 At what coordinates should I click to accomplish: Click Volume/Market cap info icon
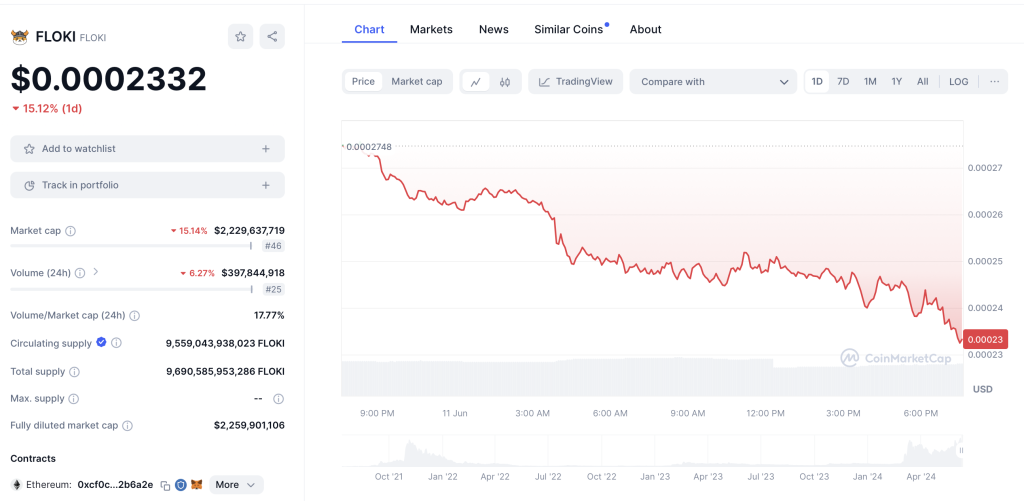135,315
